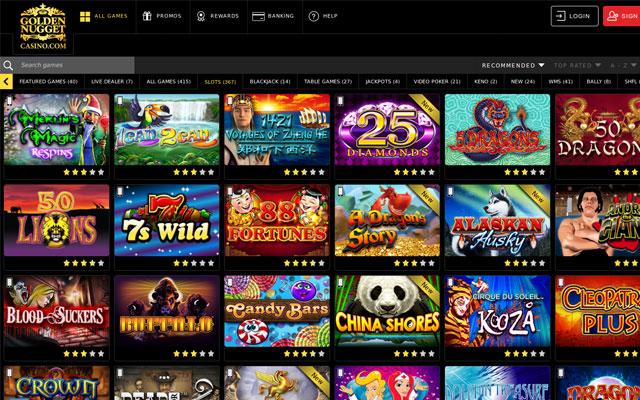Expand the Recommended sort dropdown
Image resolution: width=640 pixels, height=400 pixels.
click(513, 65)
